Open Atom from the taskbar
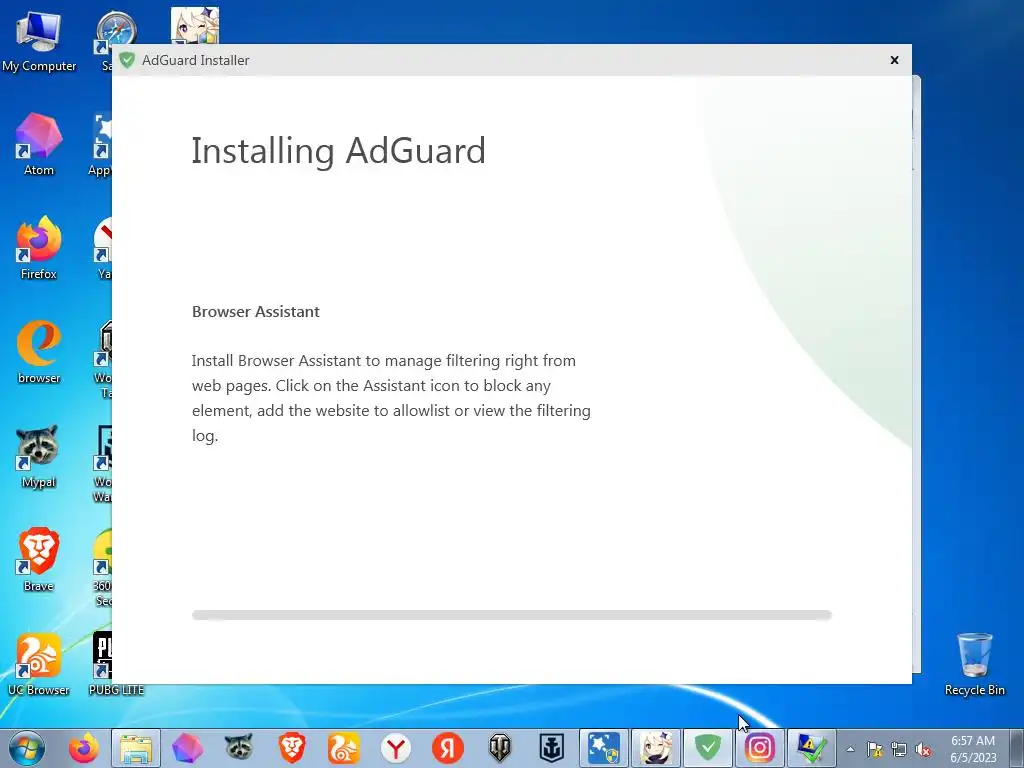1024x768 pixels. [x=187, y=748]
